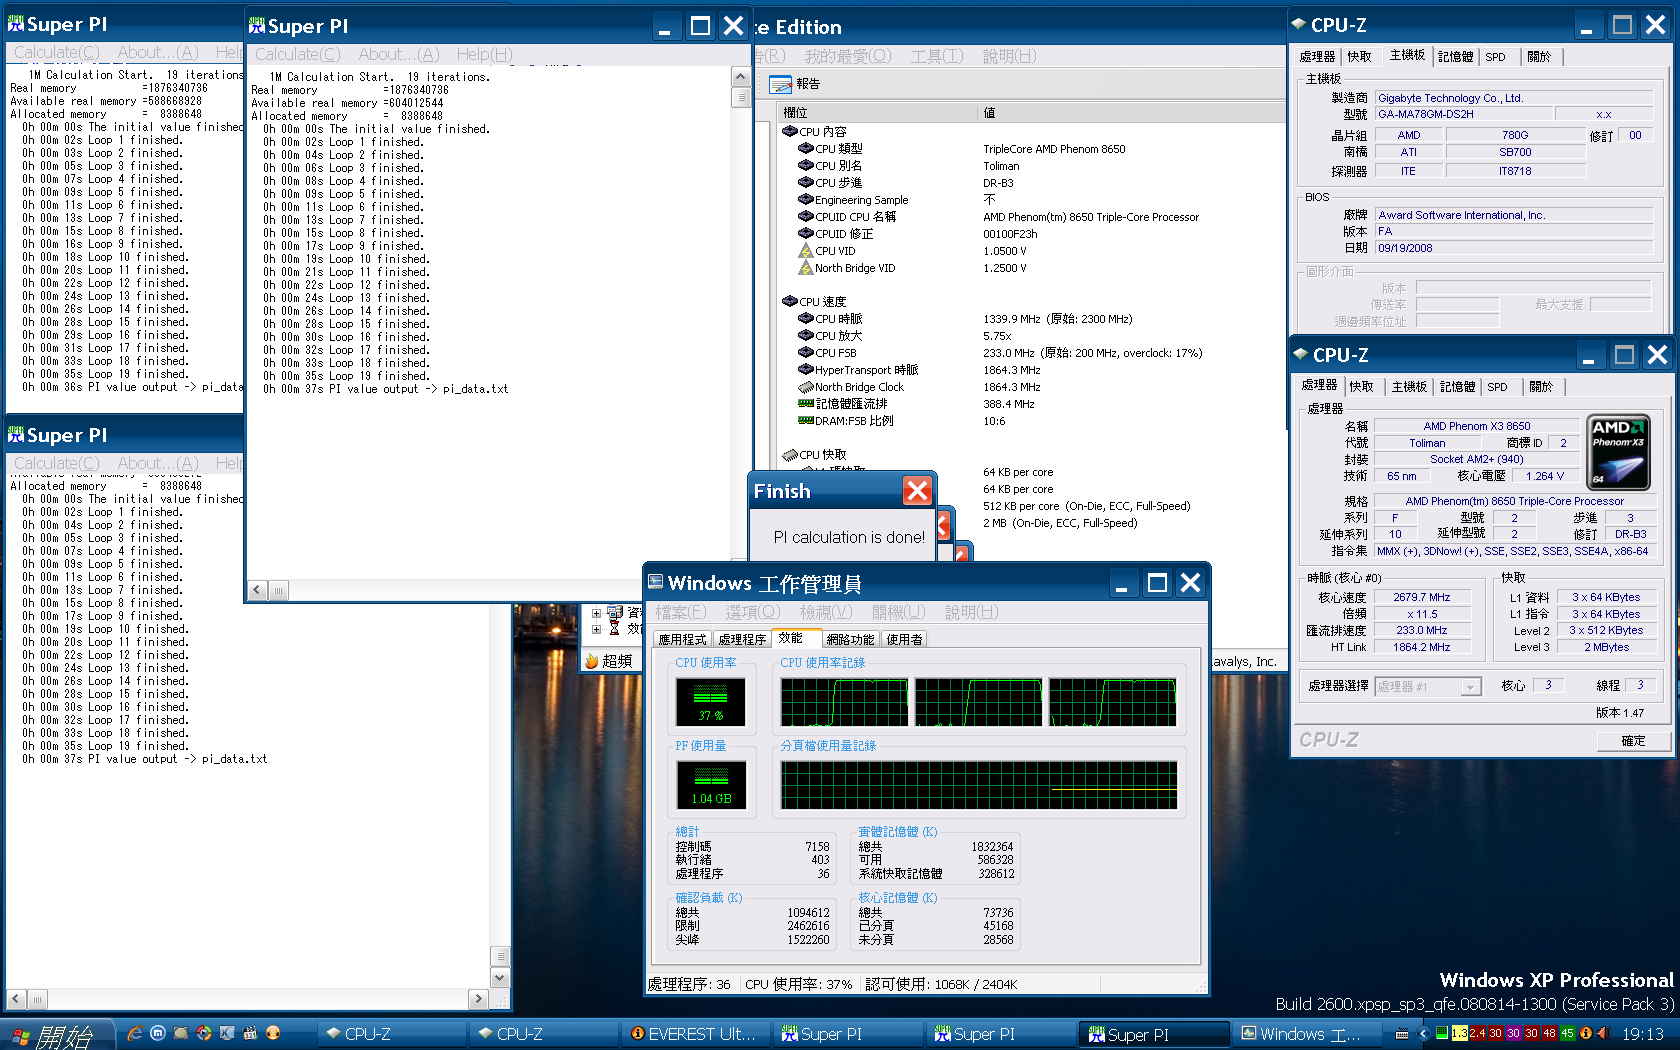
Task: Open 工具(T) menu in EVEREST
Action: point(937,56)
